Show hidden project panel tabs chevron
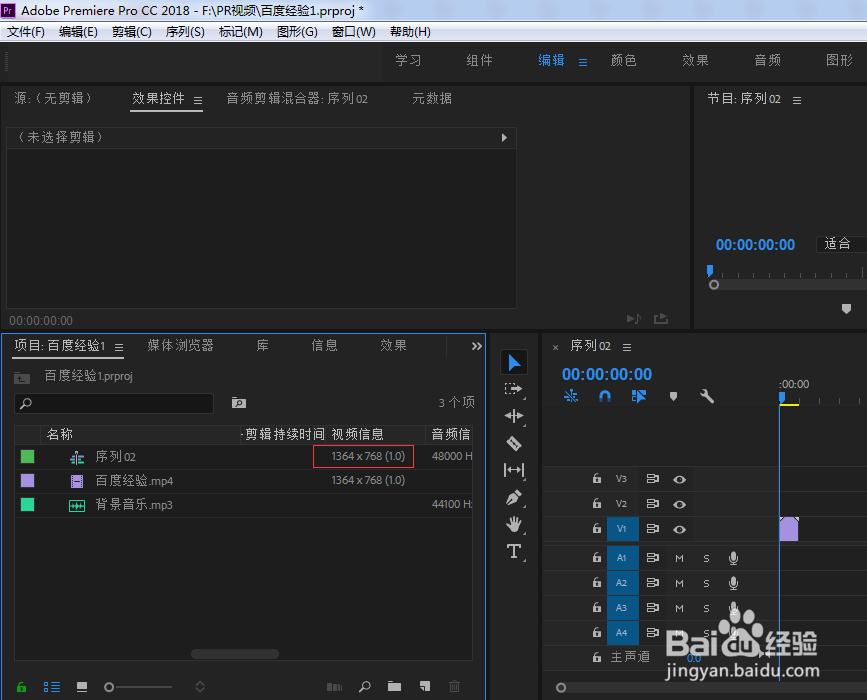 tap(477, 346)
